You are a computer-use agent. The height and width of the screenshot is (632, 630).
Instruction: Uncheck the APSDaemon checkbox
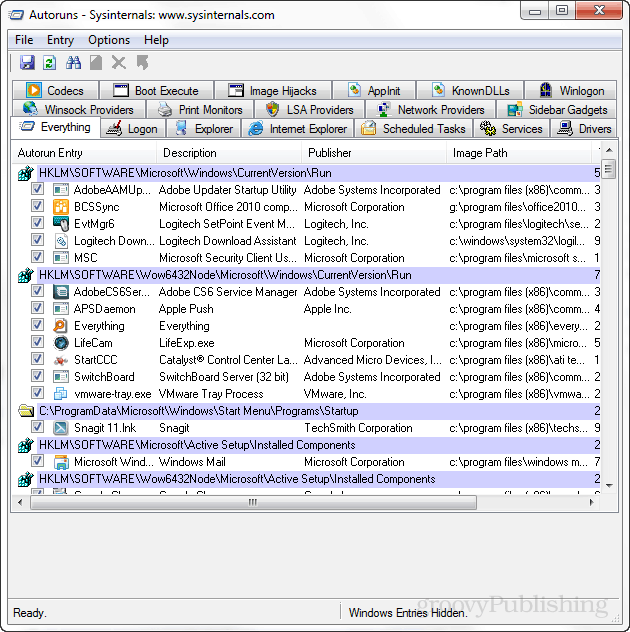pos(37,308)
